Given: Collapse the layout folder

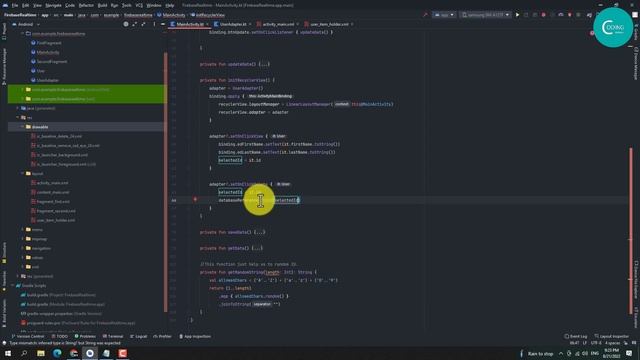Looking at the screenshot, I should [x=22, y=173].
